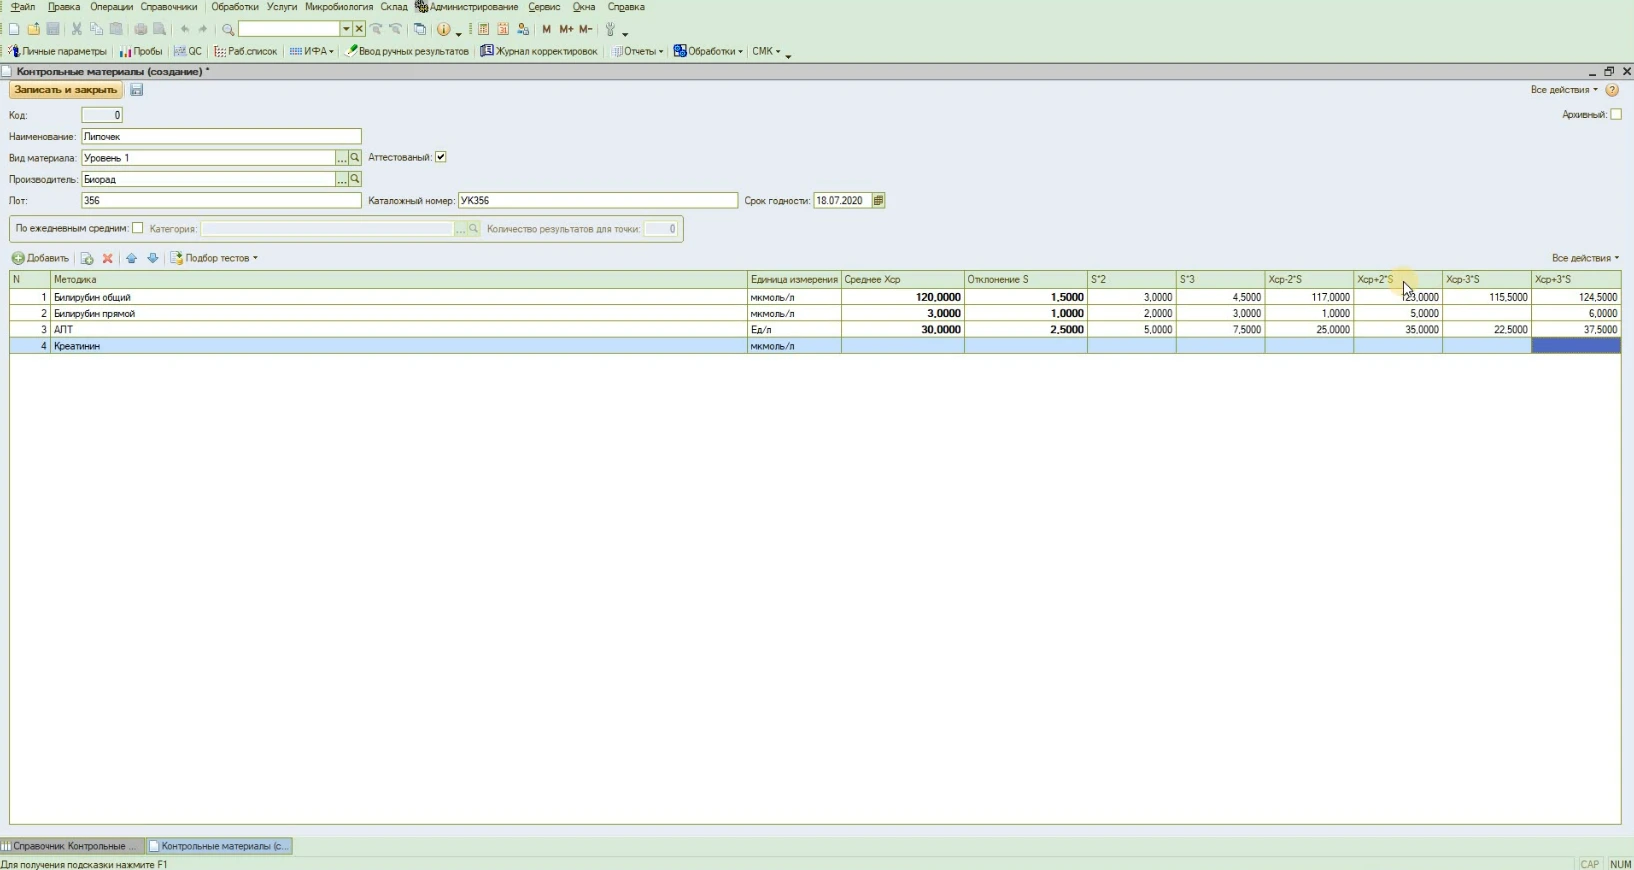Enable the По ежедневным средним checkbox
Viewport: 1634px width, 870px height.
[x=138, y=228]
